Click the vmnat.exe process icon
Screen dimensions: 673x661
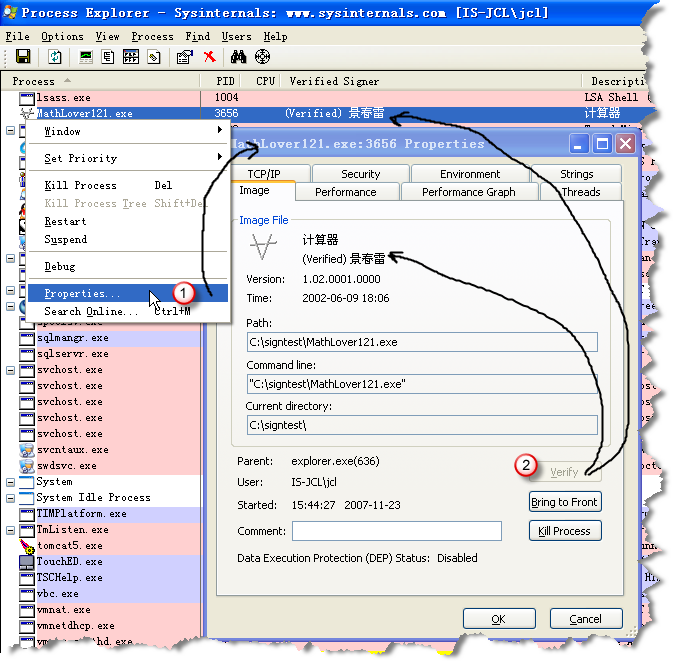coord(27,610)
